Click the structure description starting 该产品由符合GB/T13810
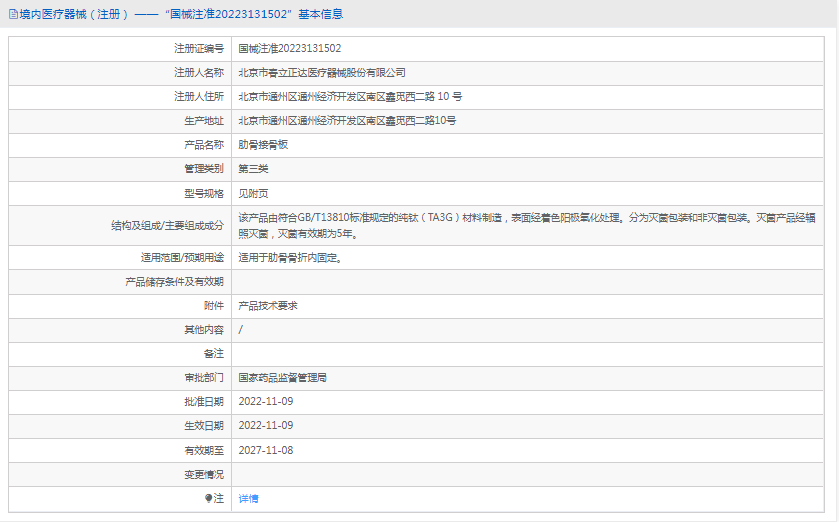The image size is (839, 522). [x=527, y=226]
